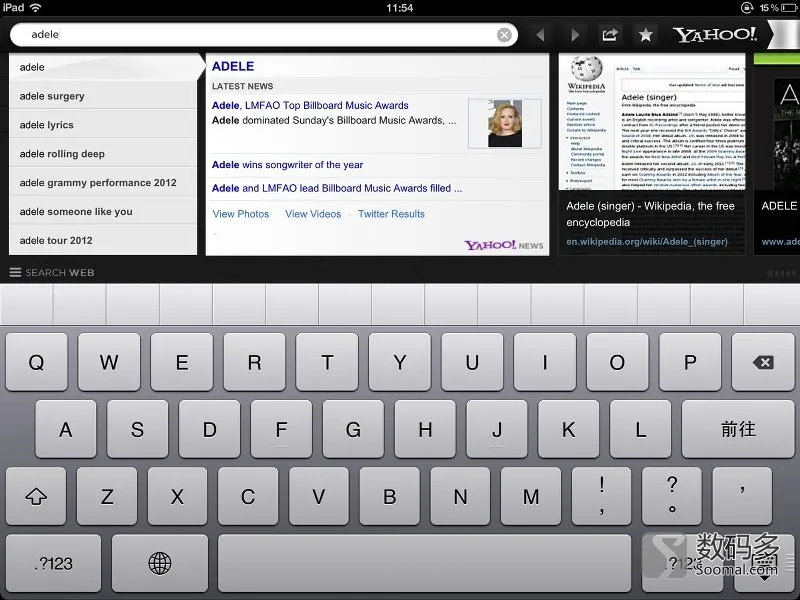Open 'Adele, LMFAO Top Billboard Music Awards'

pos(310,105)
